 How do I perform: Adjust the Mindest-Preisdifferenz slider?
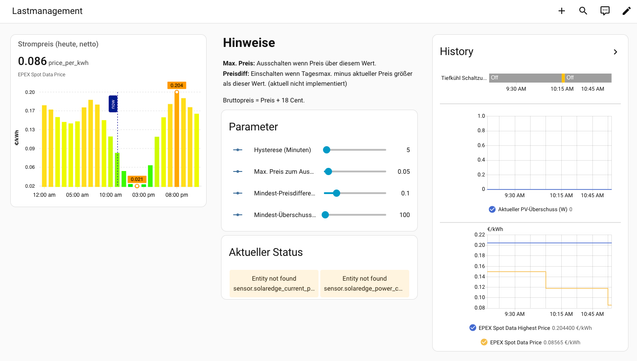point(355,193)
